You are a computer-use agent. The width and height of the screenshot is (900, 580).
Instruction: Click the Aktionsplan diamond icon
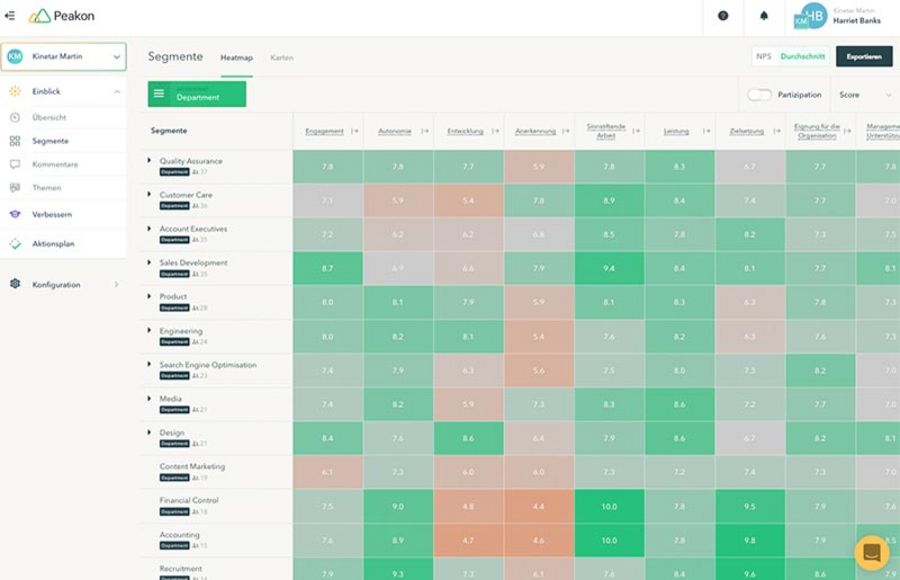point(15,243)
